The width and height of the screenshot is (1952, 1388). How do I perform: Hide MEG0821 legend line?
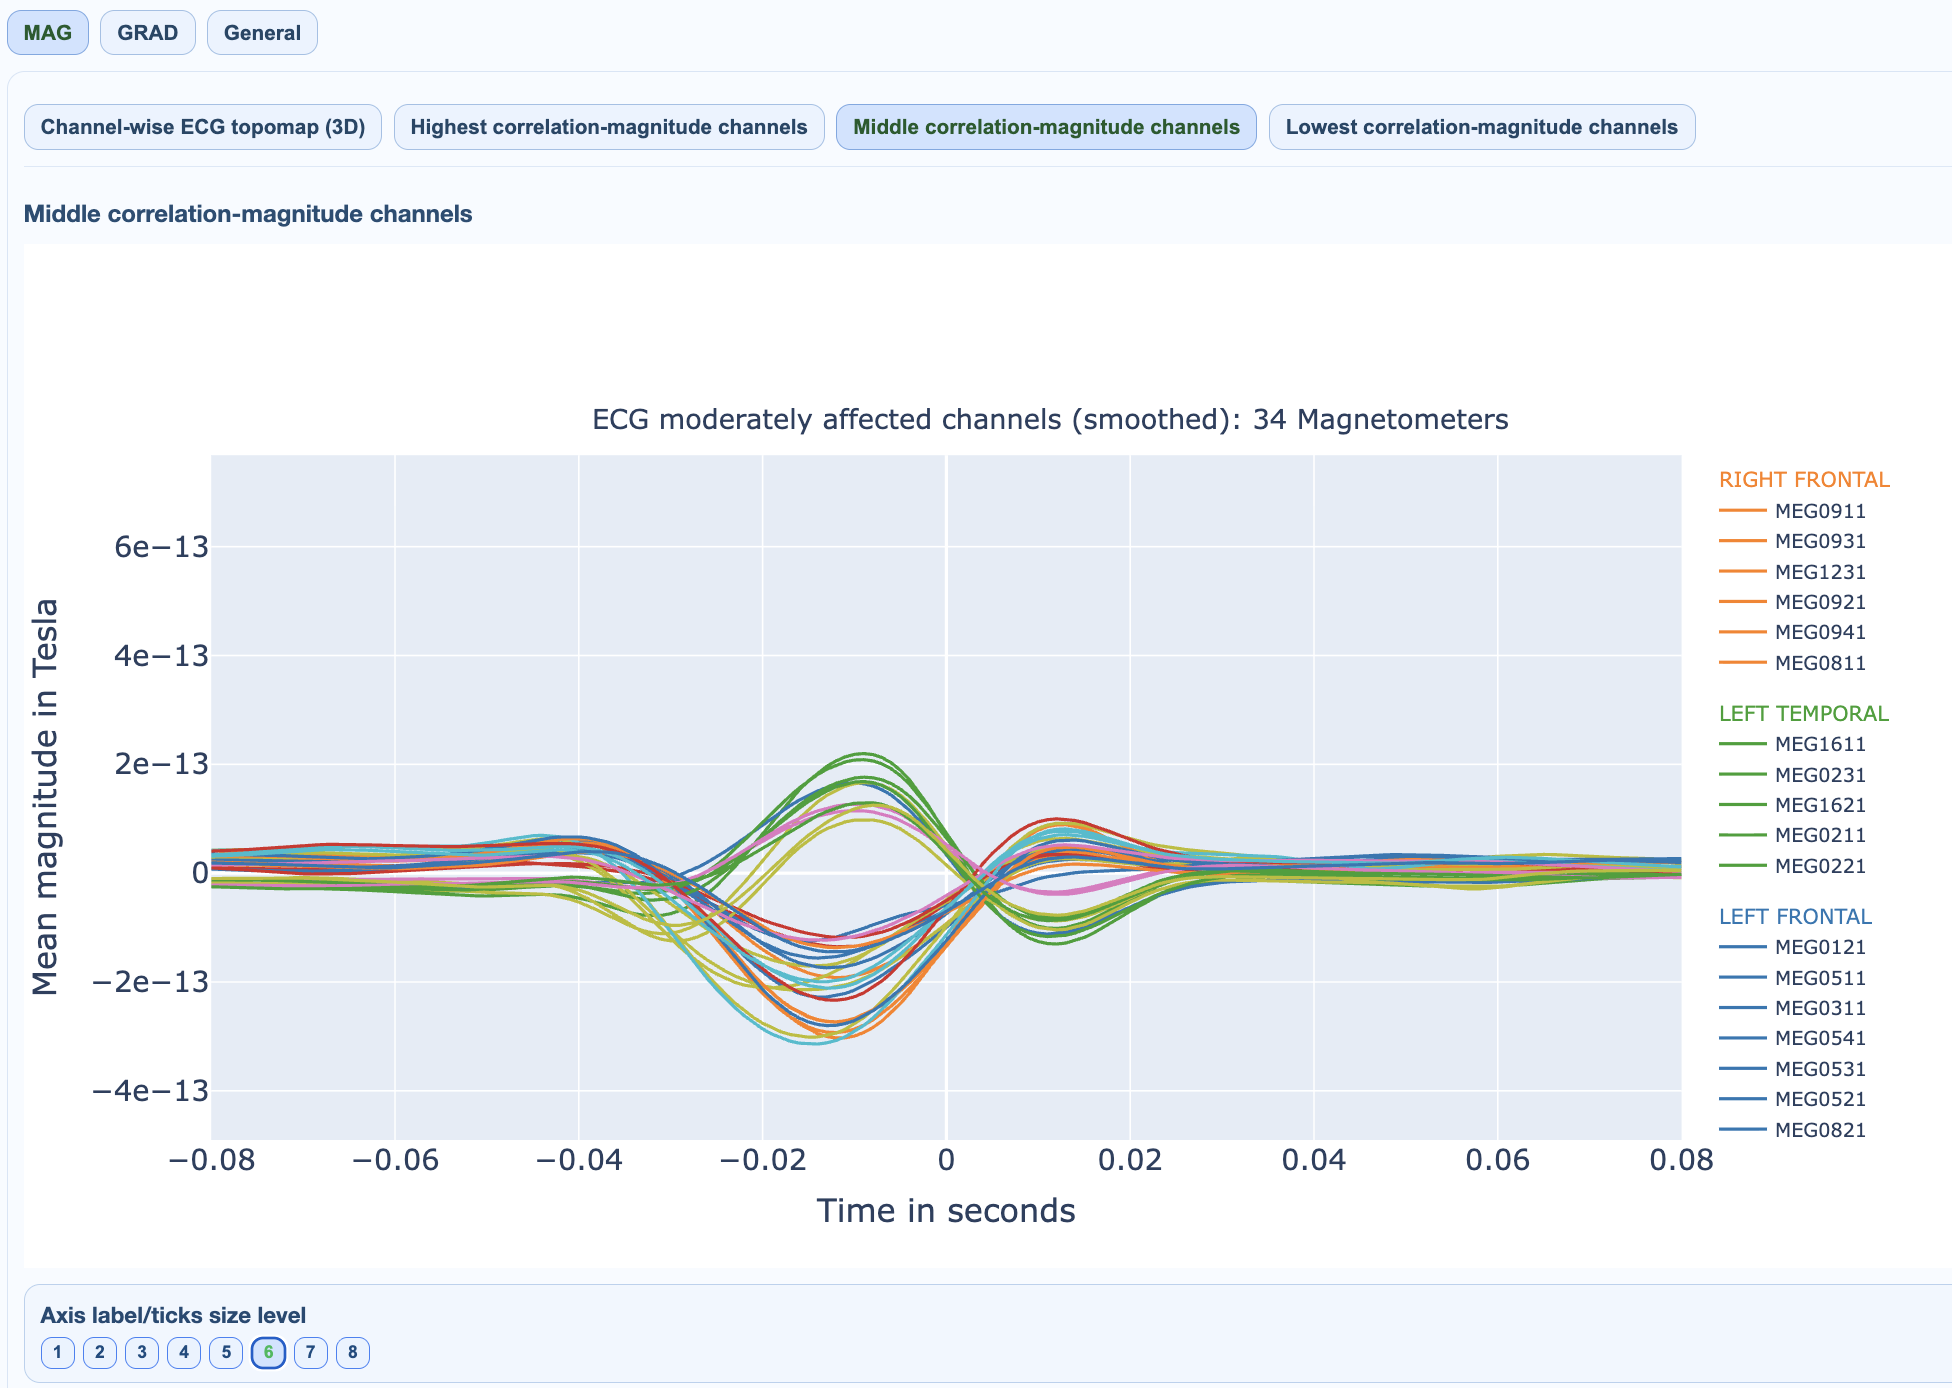point(1819,1130)
